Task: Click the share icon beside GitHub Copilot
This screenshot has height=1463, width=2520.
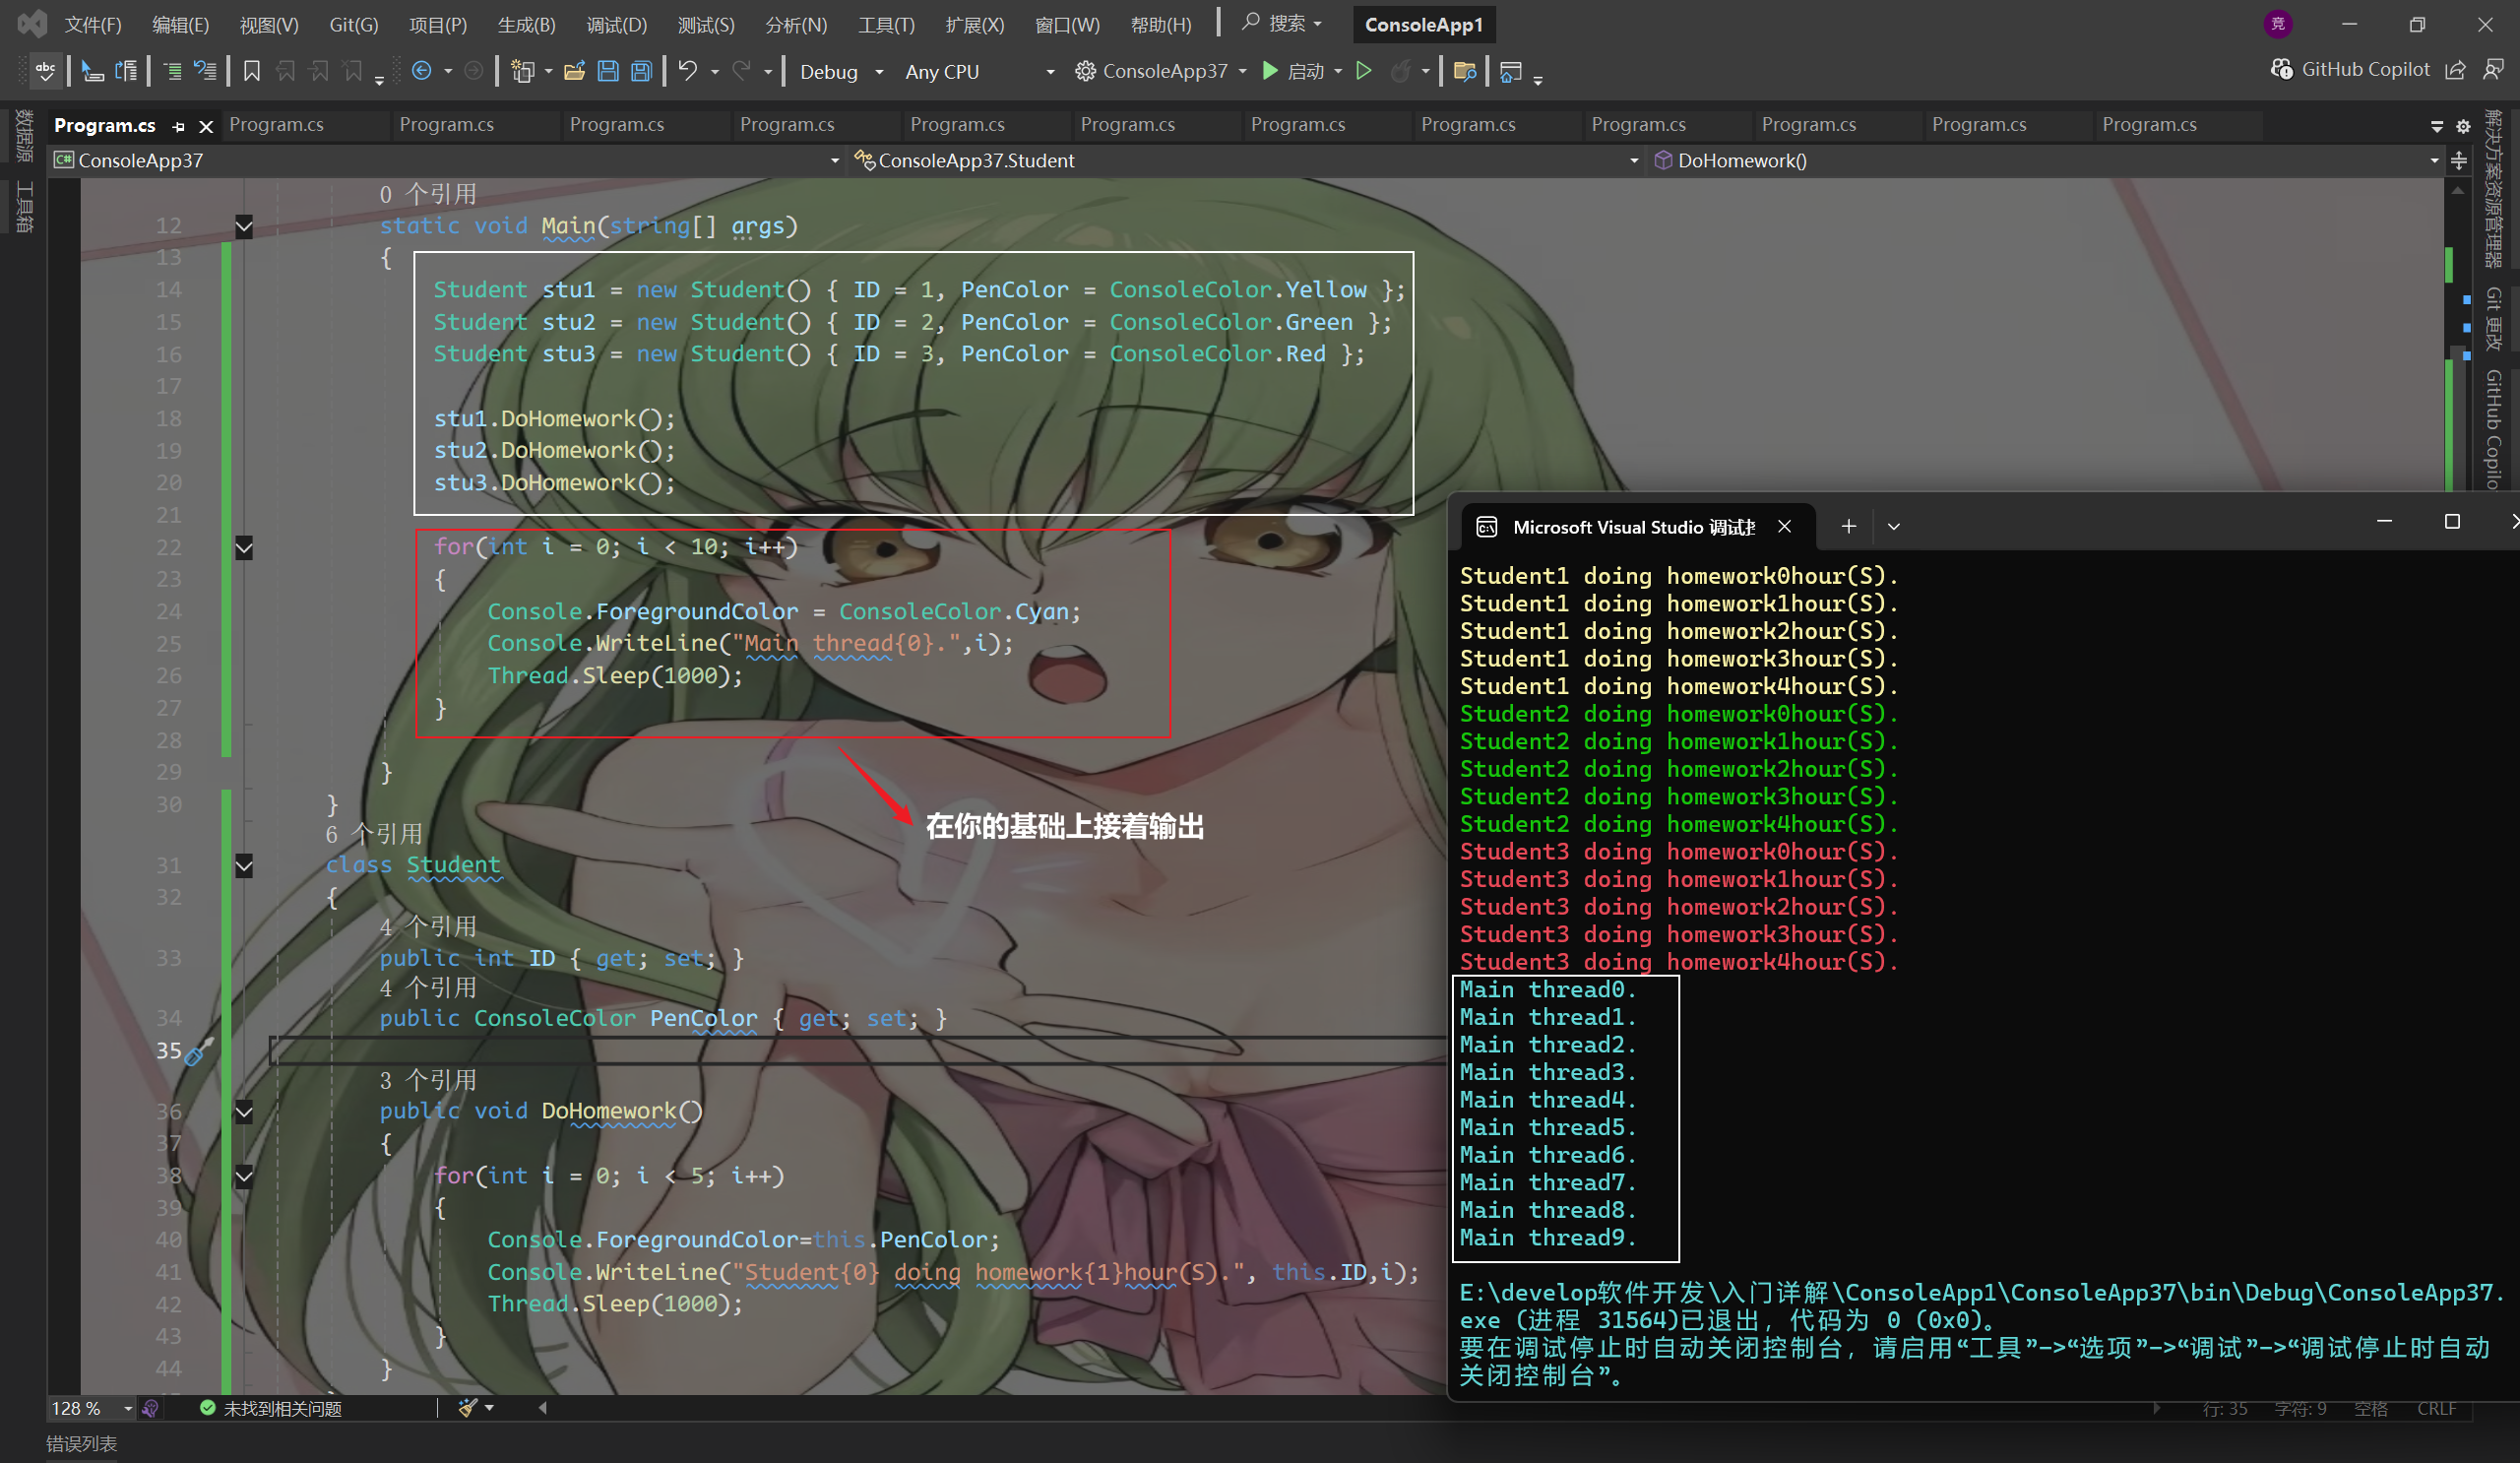Action: click(2456, 70)
